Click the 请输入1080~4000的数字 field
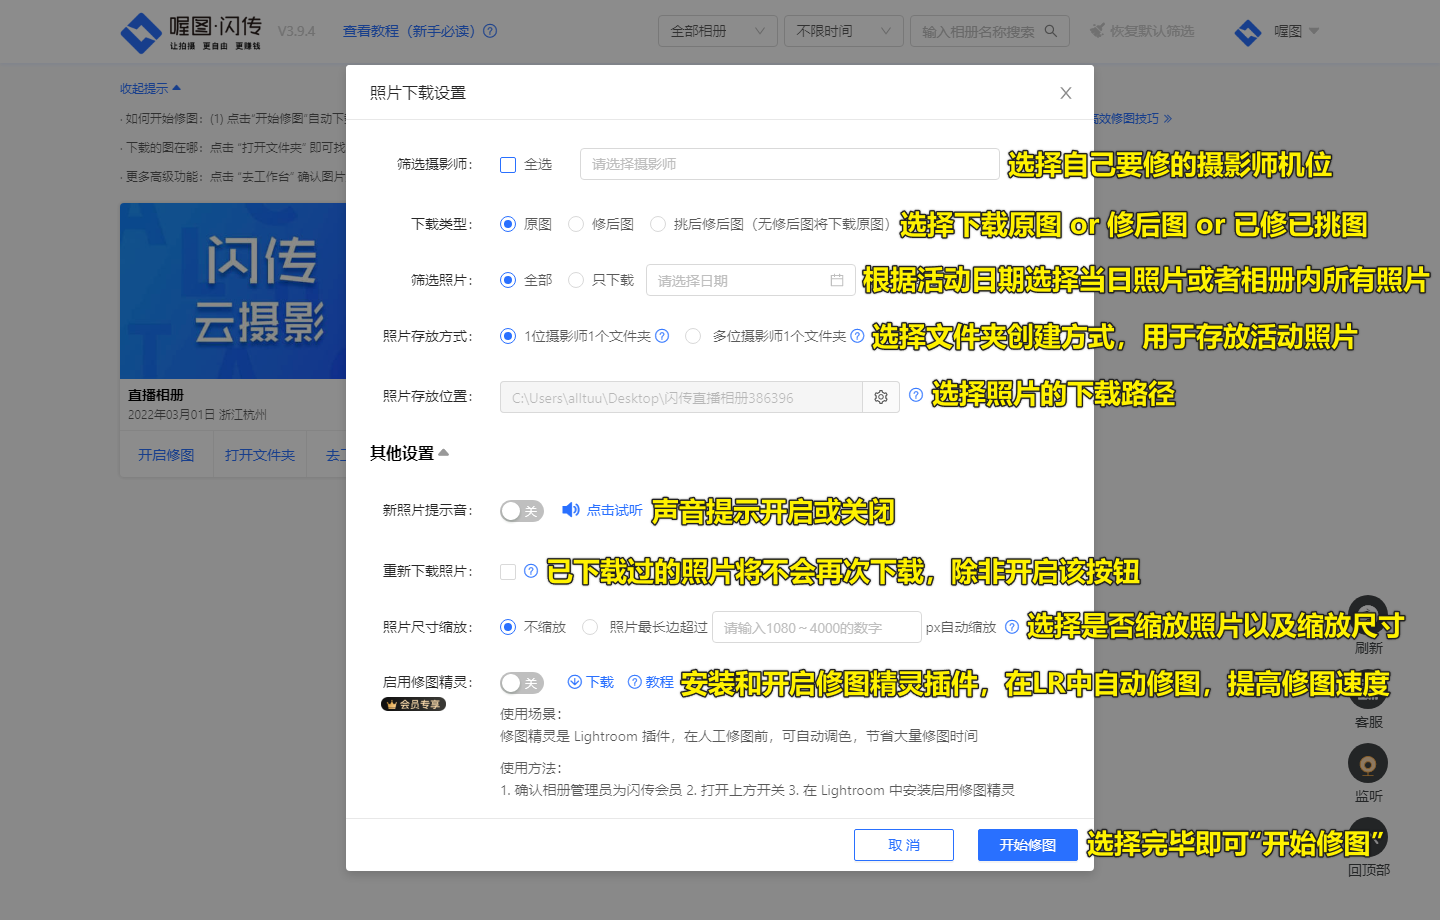 pos(817,627)
